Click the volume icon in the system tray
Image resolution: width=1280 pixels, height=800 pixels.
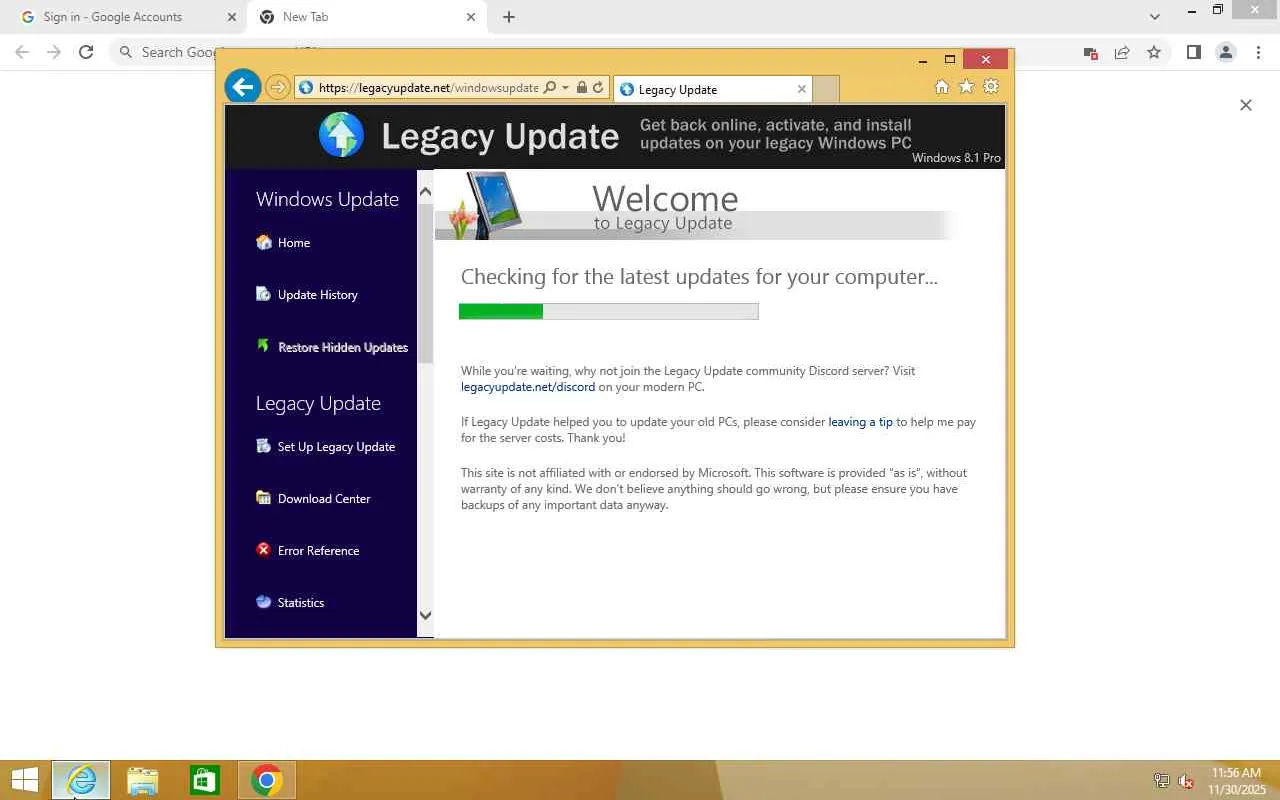point(1186,781)
